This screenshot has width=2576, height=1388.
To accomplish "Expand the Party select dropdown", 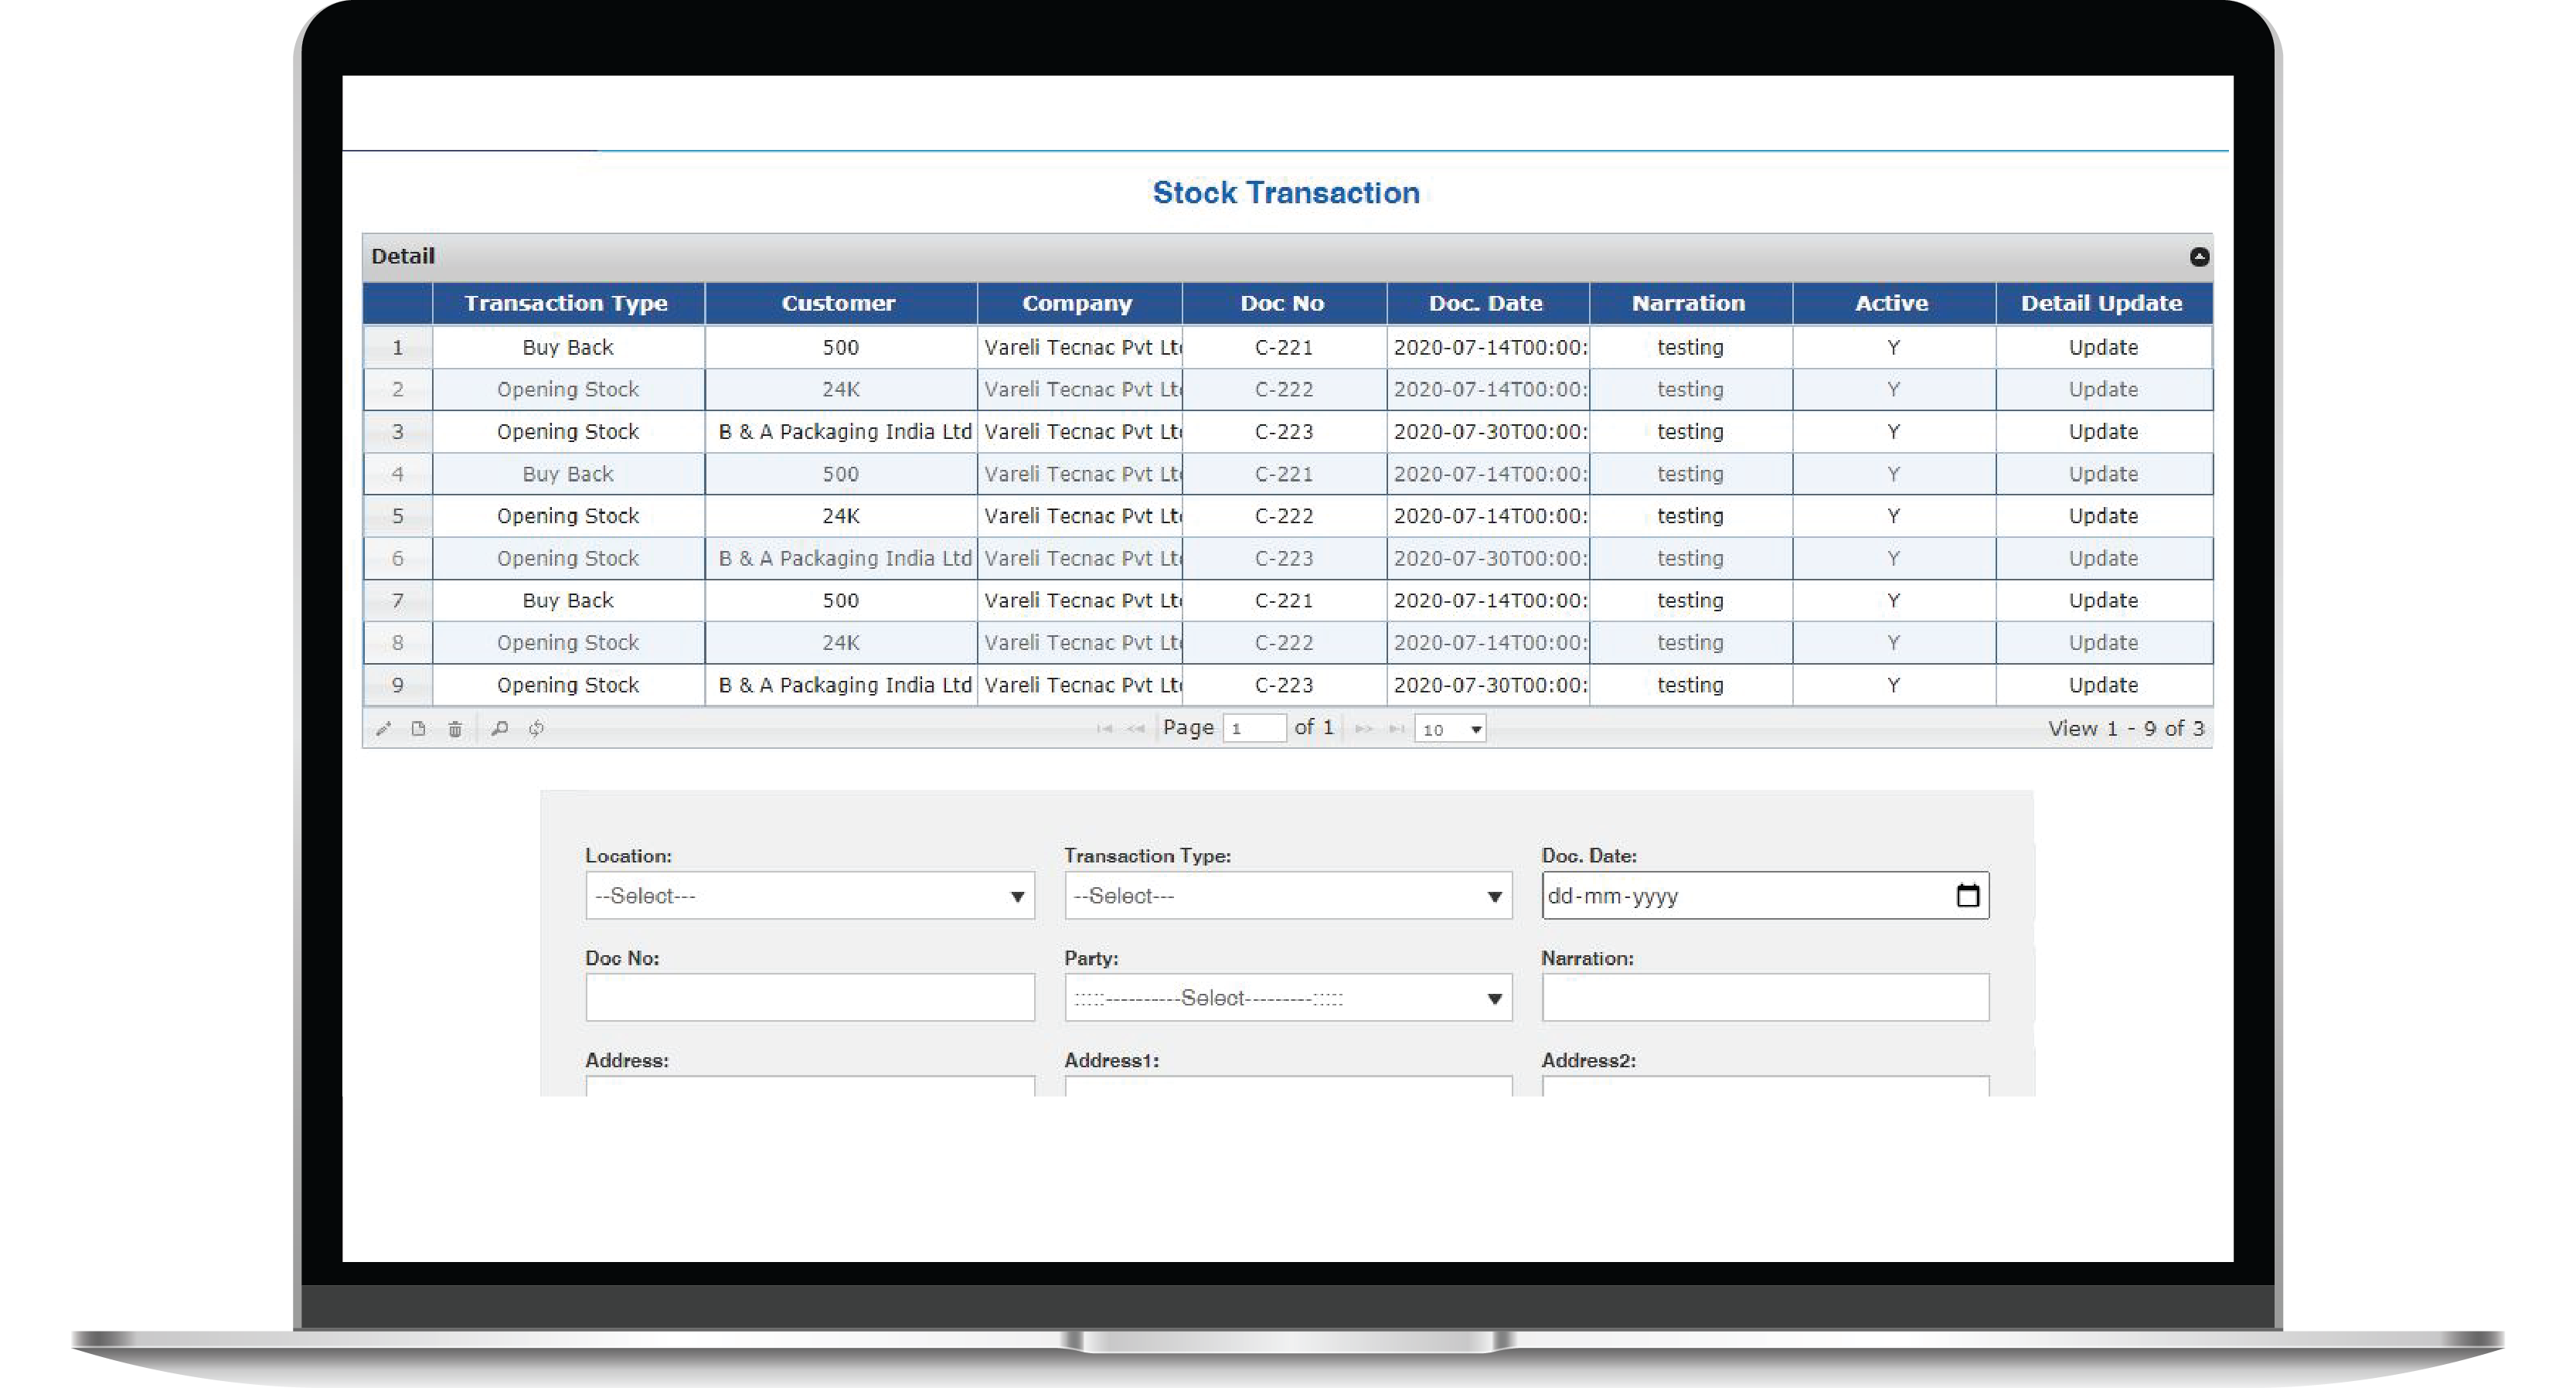I will click(x=1288, y=998).
